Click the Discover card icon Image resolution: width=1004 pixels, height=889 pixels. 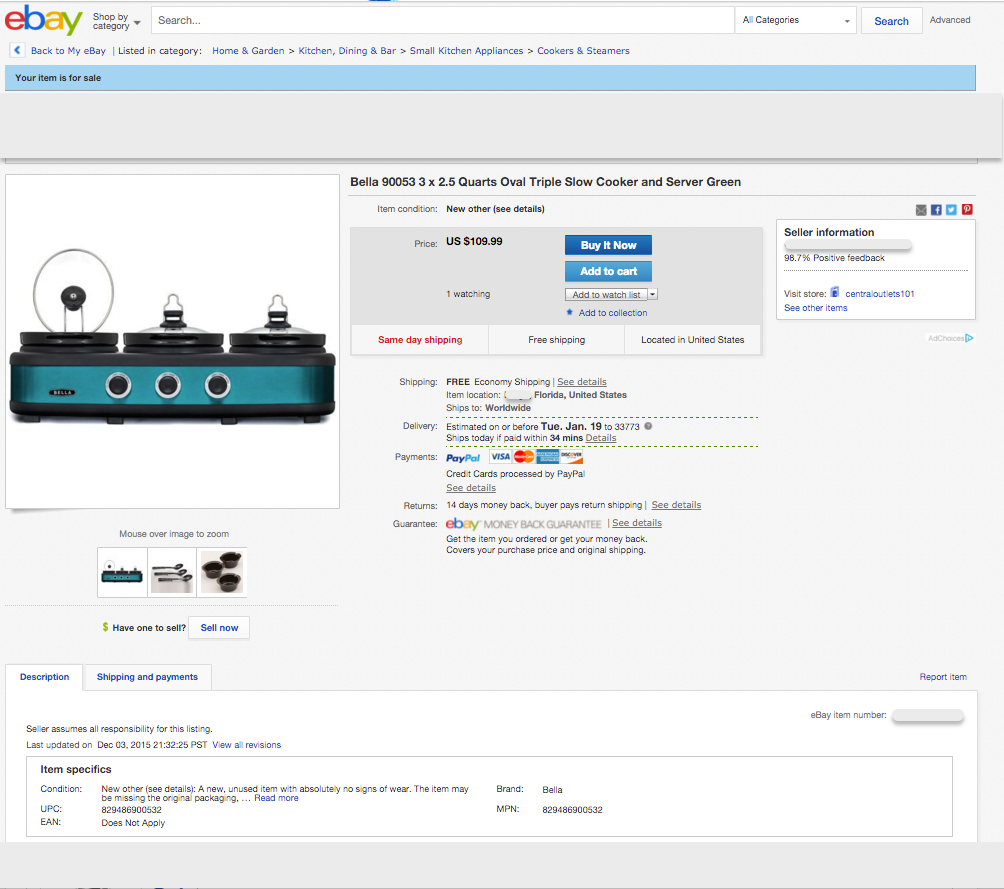(x=571, y=457)
